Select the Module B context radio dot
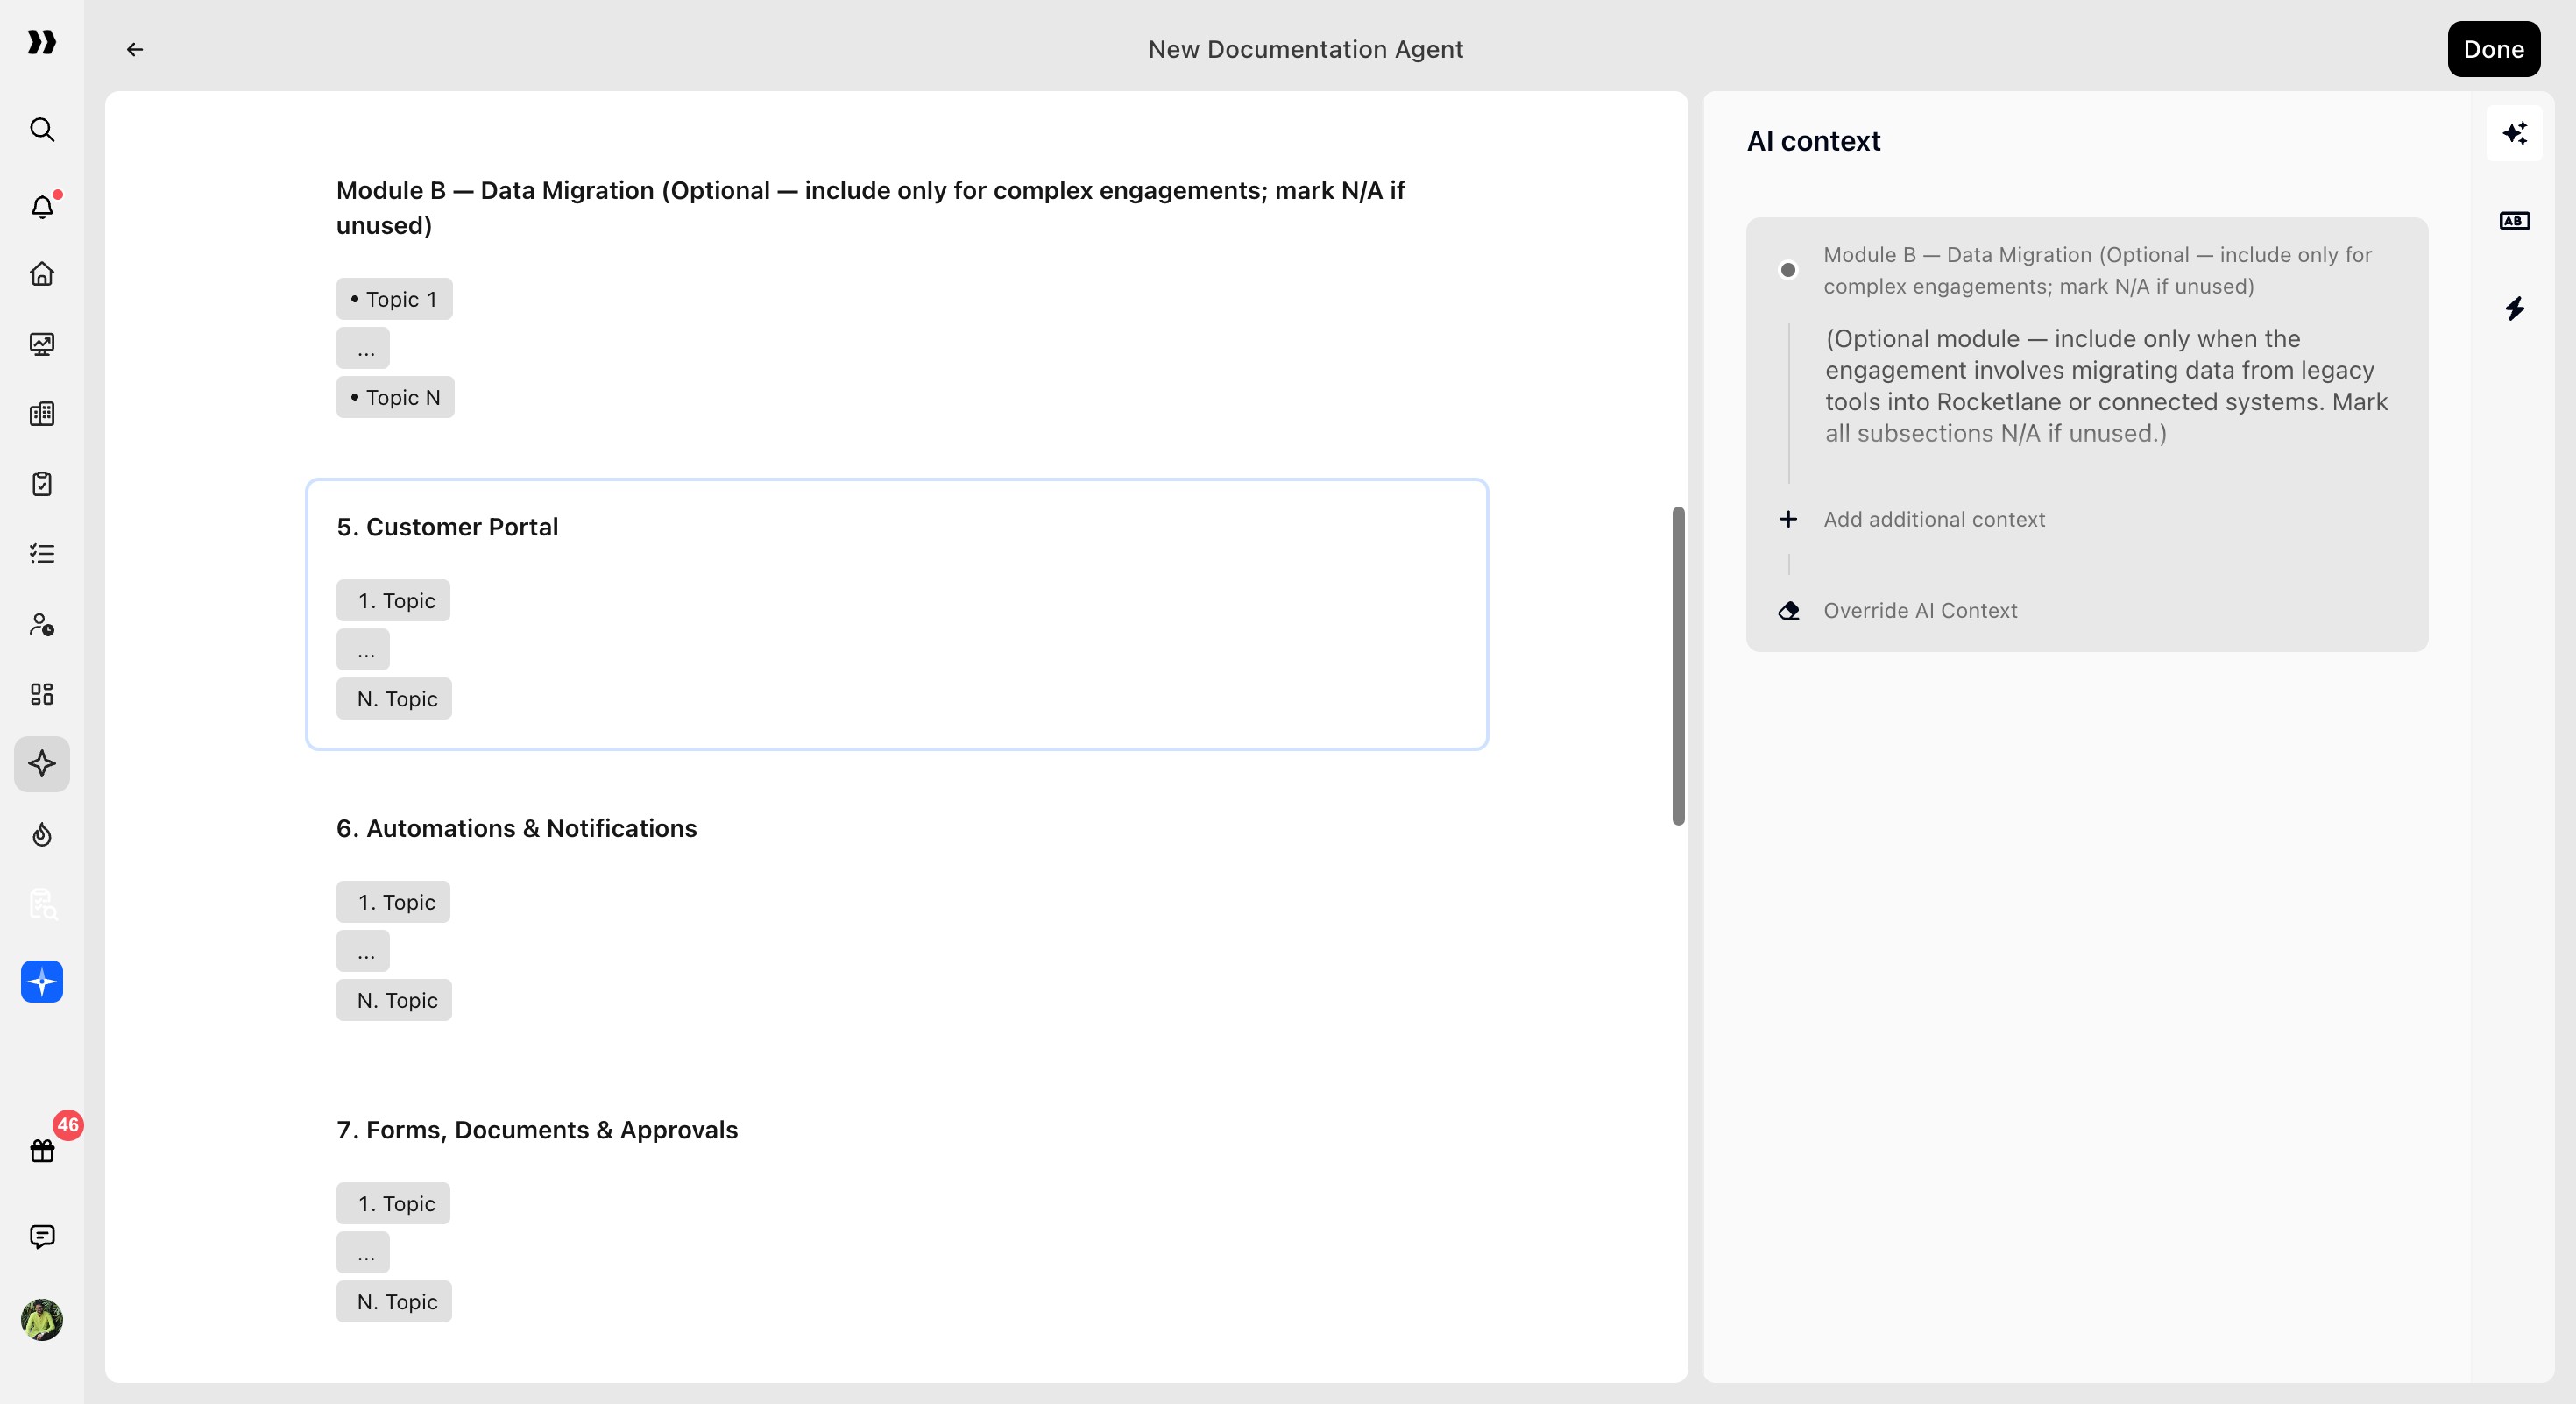2576x1404 pixels. click(x=1788, y=270)
